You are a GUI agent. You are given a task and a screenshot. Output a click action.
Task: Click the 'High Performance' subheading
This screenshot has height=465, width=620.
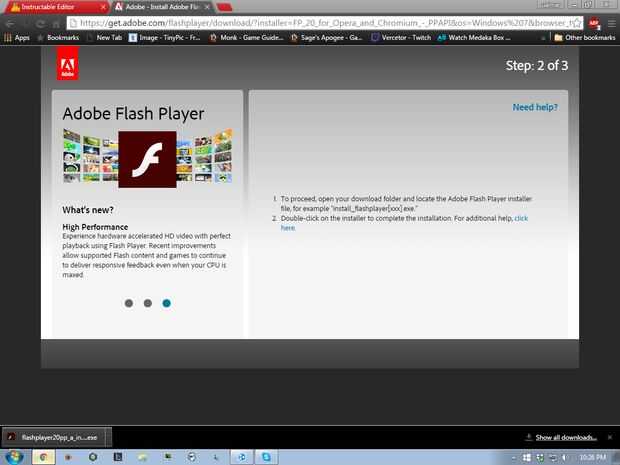tap(95, 227)
